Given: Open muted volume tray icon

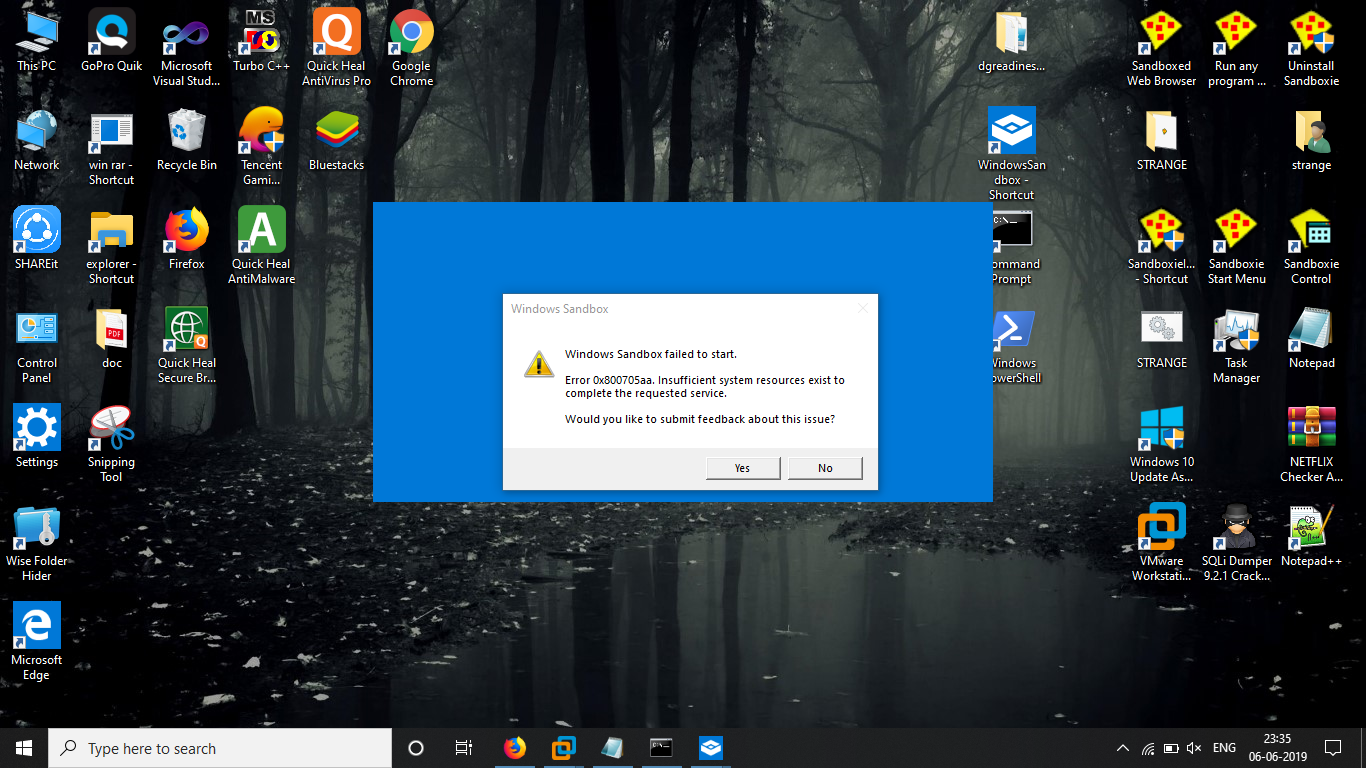Looking at the screenshot, I should click(1194, 748).
